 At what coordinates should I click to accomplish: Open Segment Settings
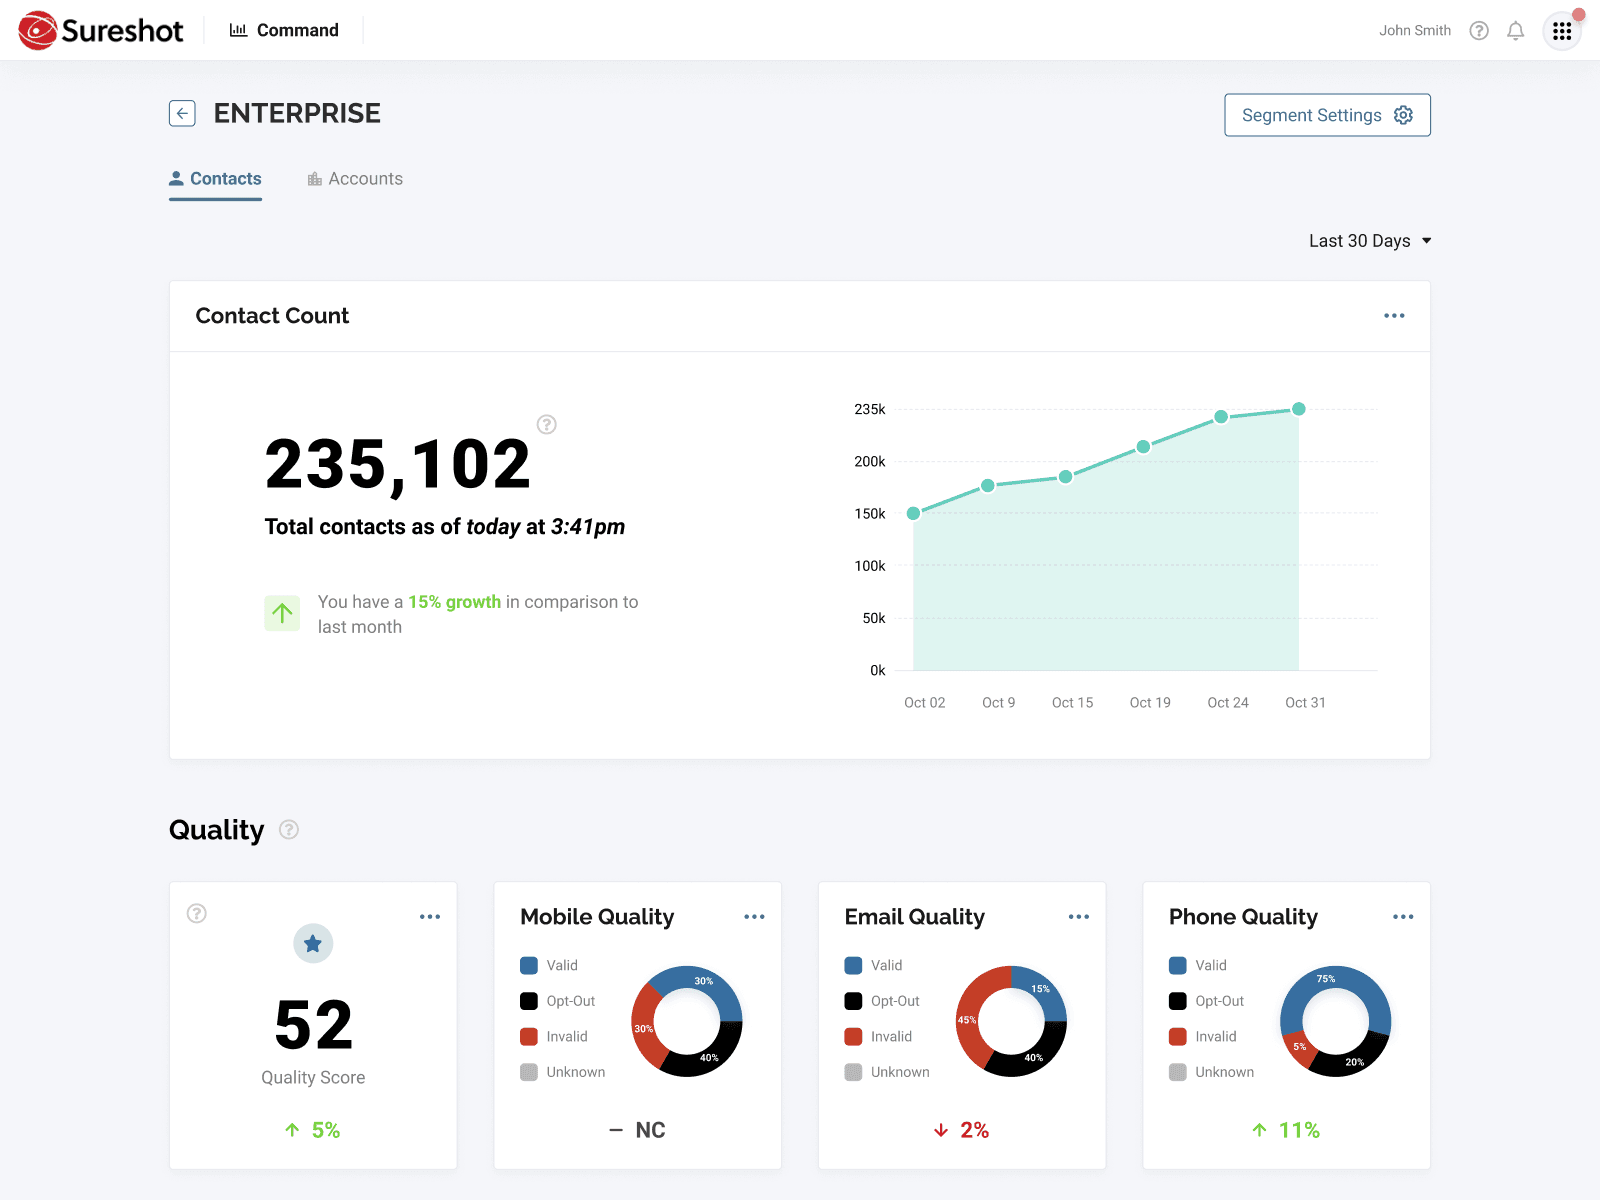click(1327, 115)
